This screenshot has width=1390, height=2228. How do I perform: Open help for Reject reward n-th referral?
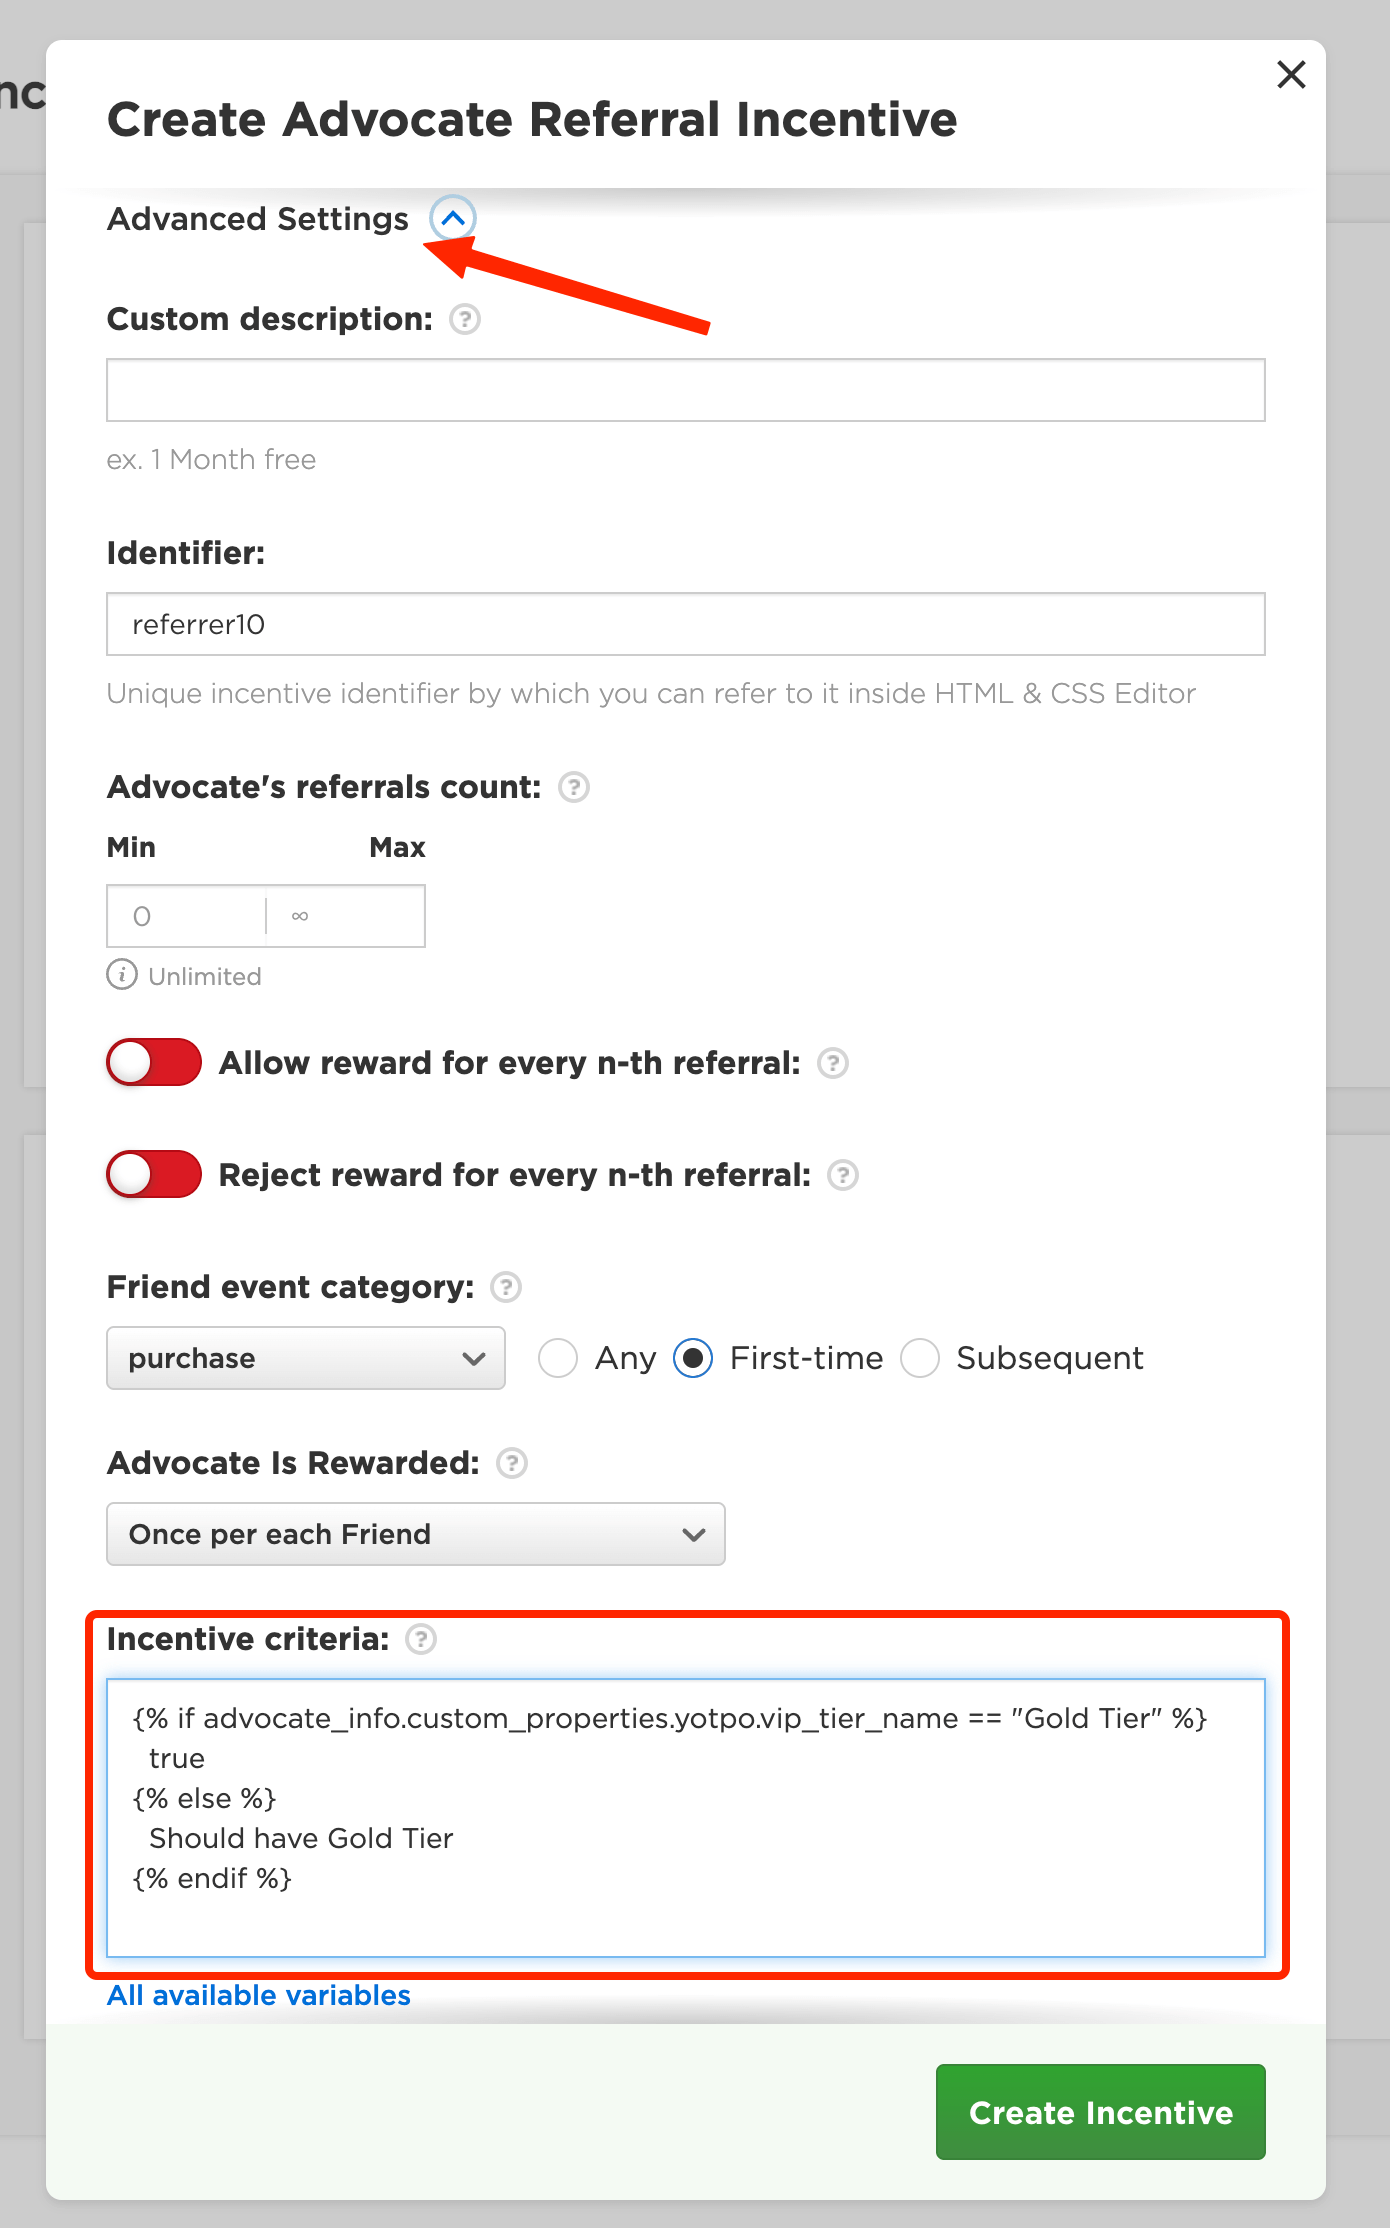tap(843, 1175)
